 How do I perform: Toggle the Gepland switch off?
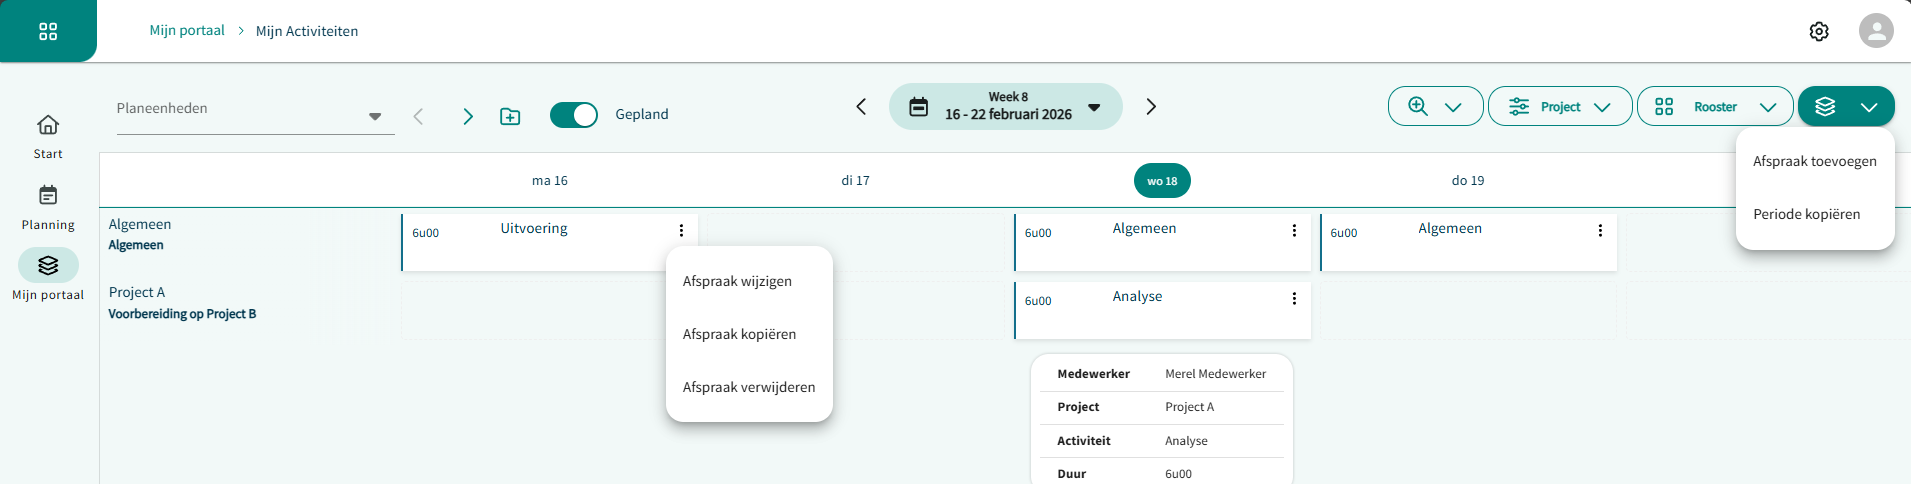click(x=574, y=115)
